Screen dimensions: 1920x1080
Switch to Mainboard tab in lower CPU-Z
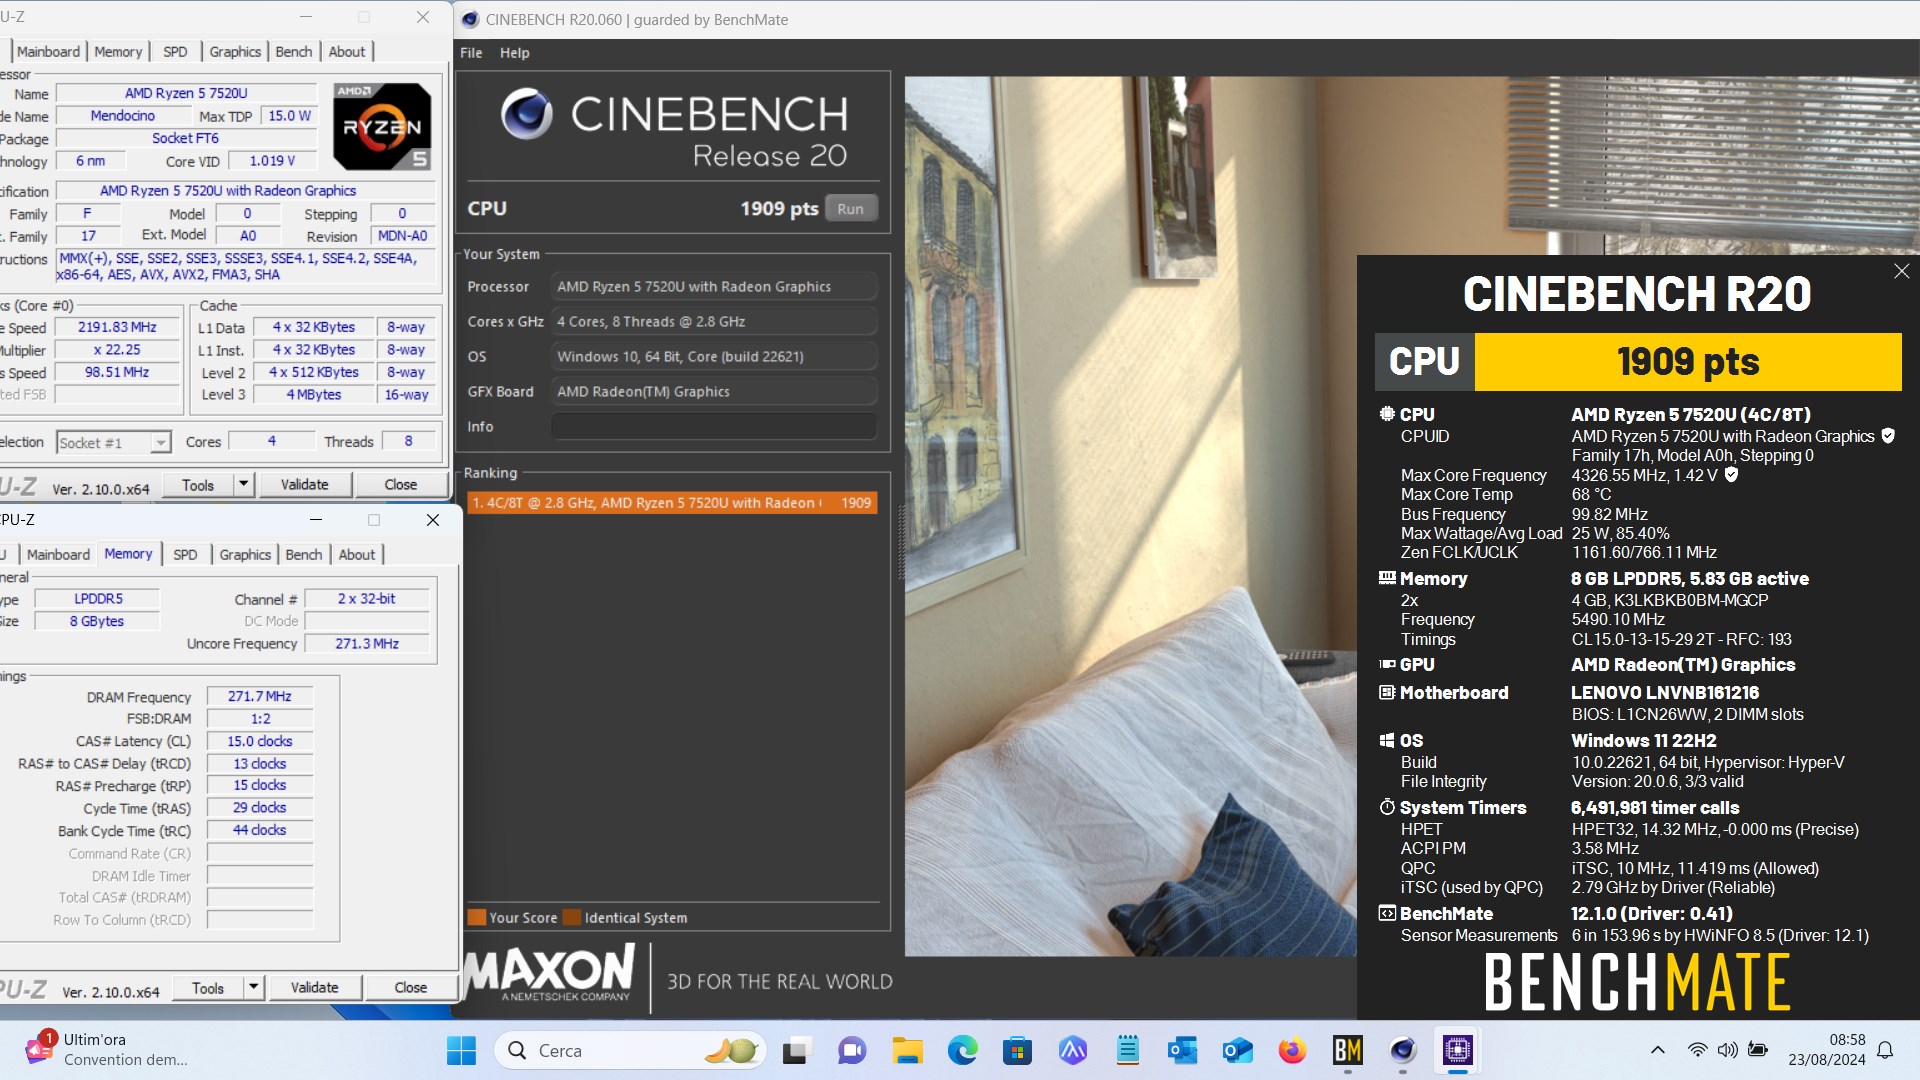click(58, 555)
